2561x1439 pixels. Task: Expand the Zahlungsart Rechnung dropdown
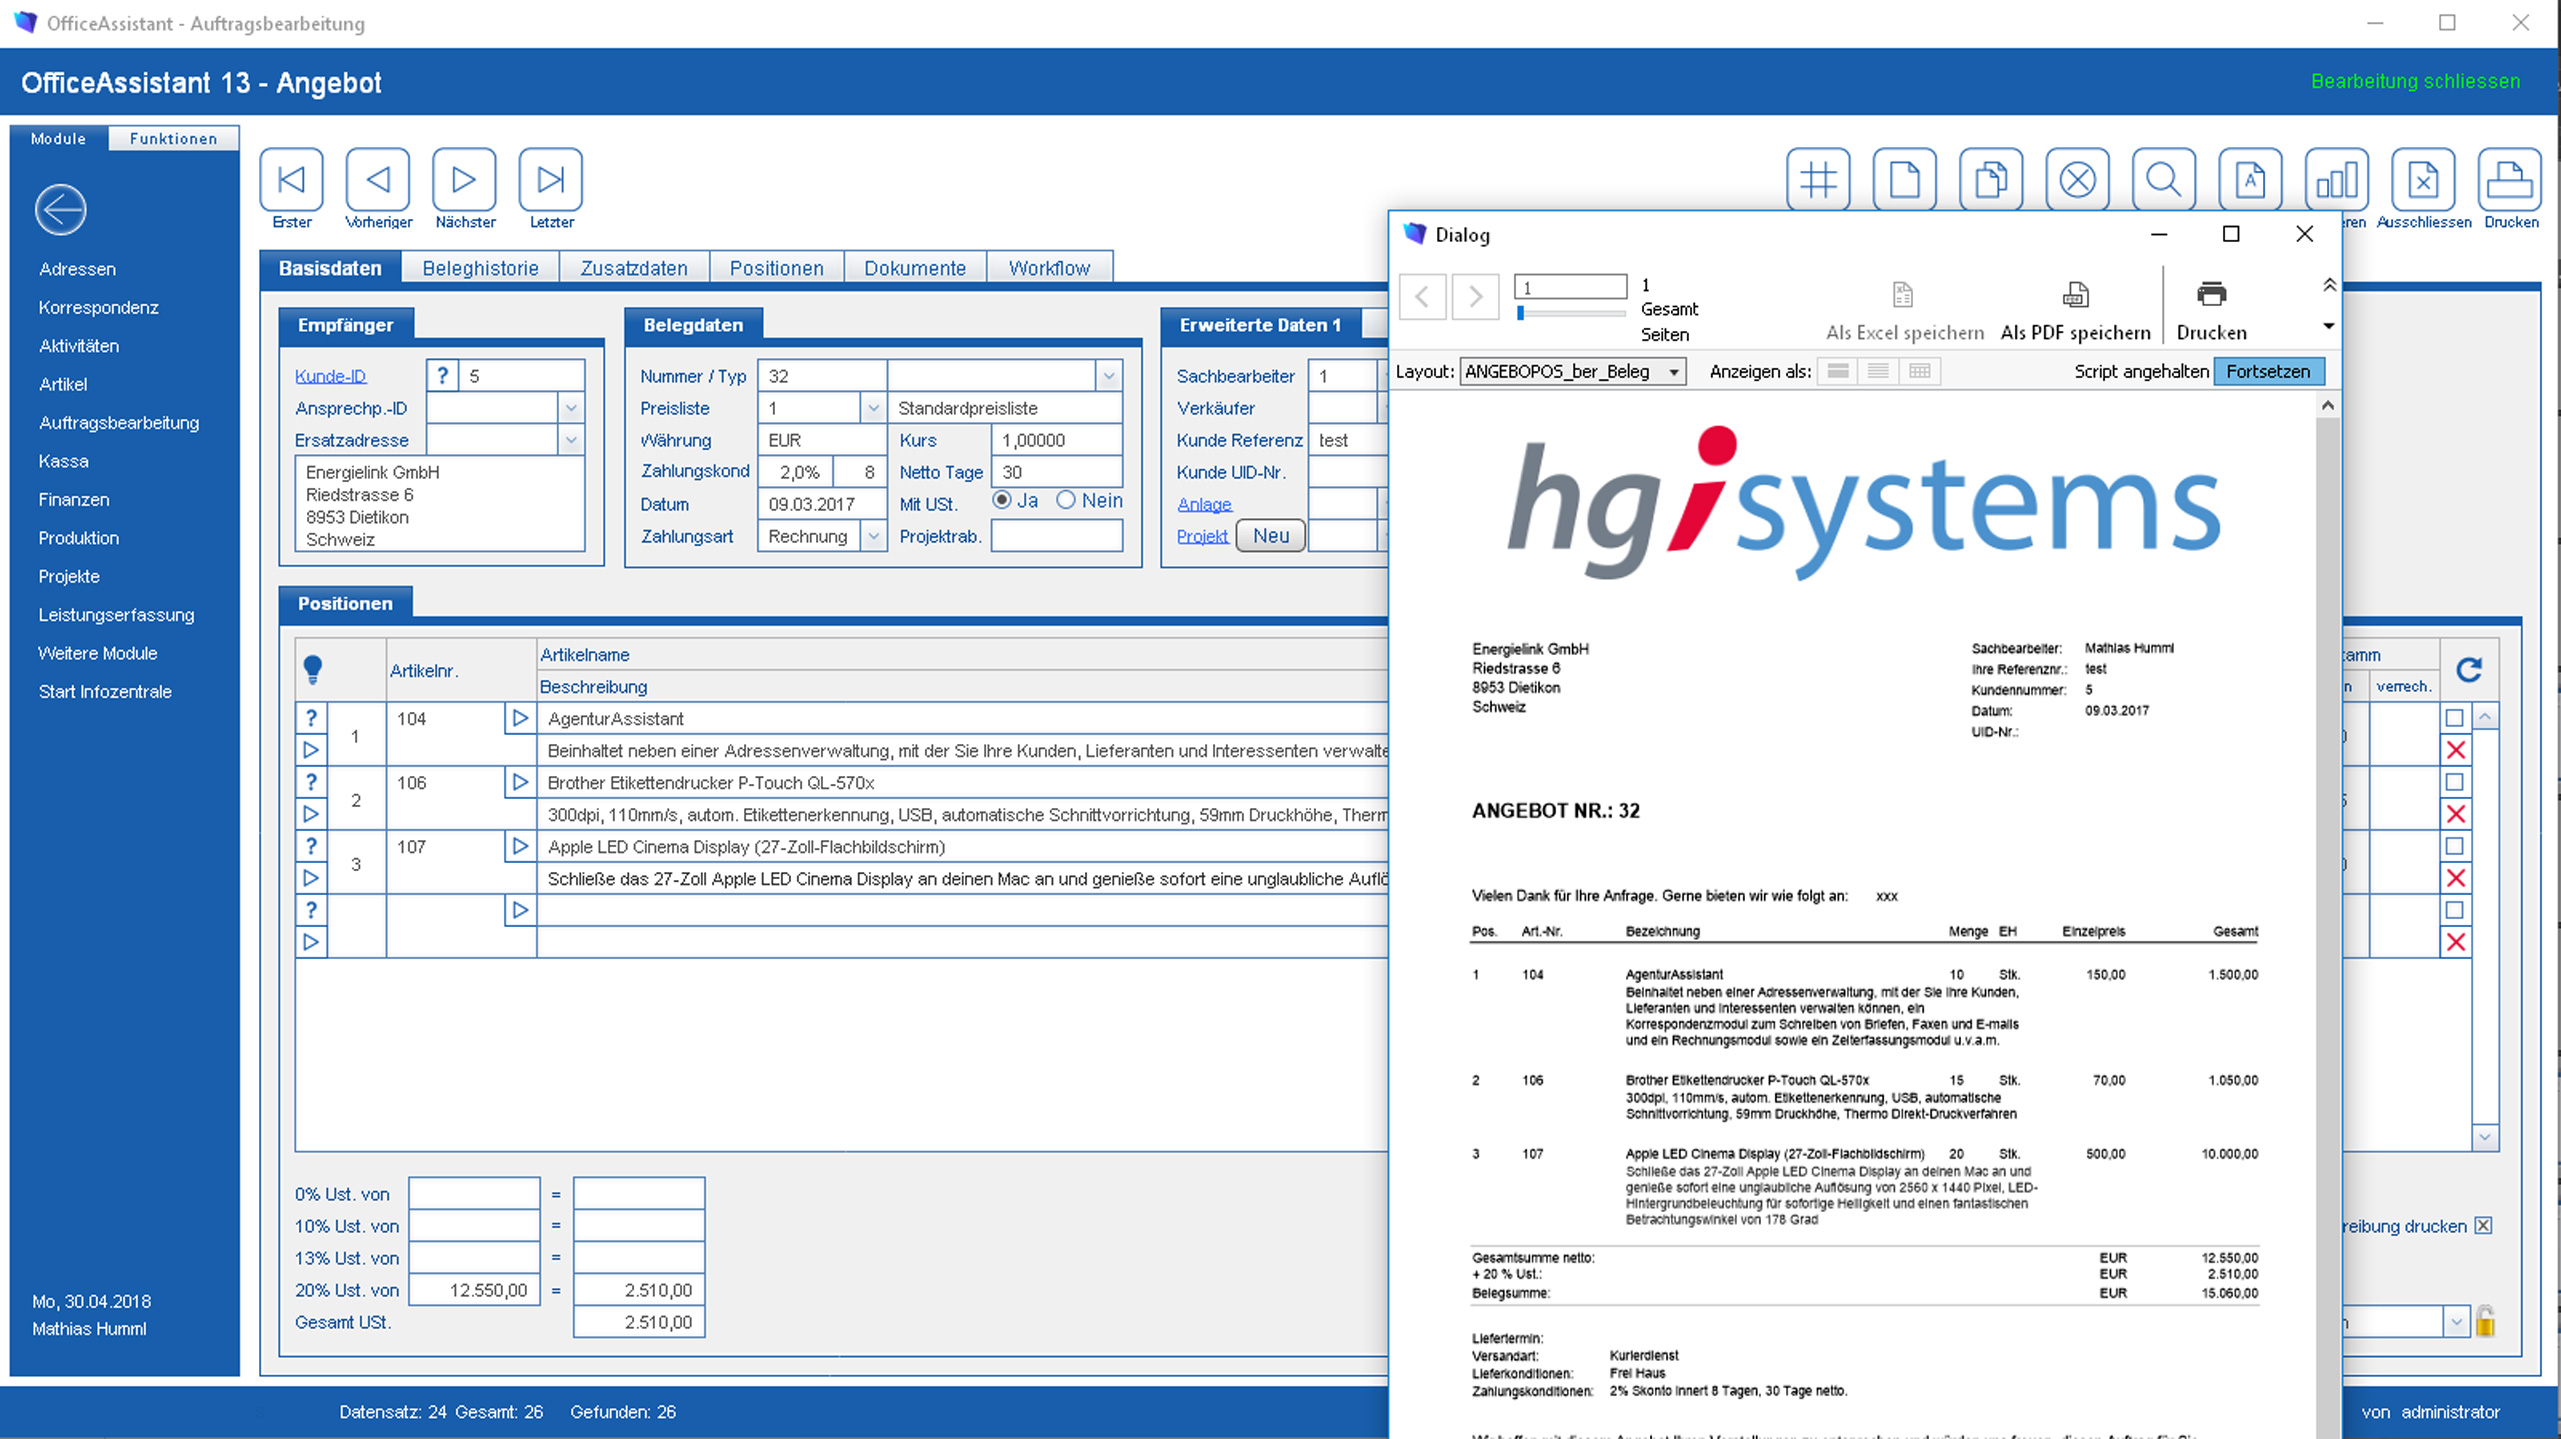[873, 537]
